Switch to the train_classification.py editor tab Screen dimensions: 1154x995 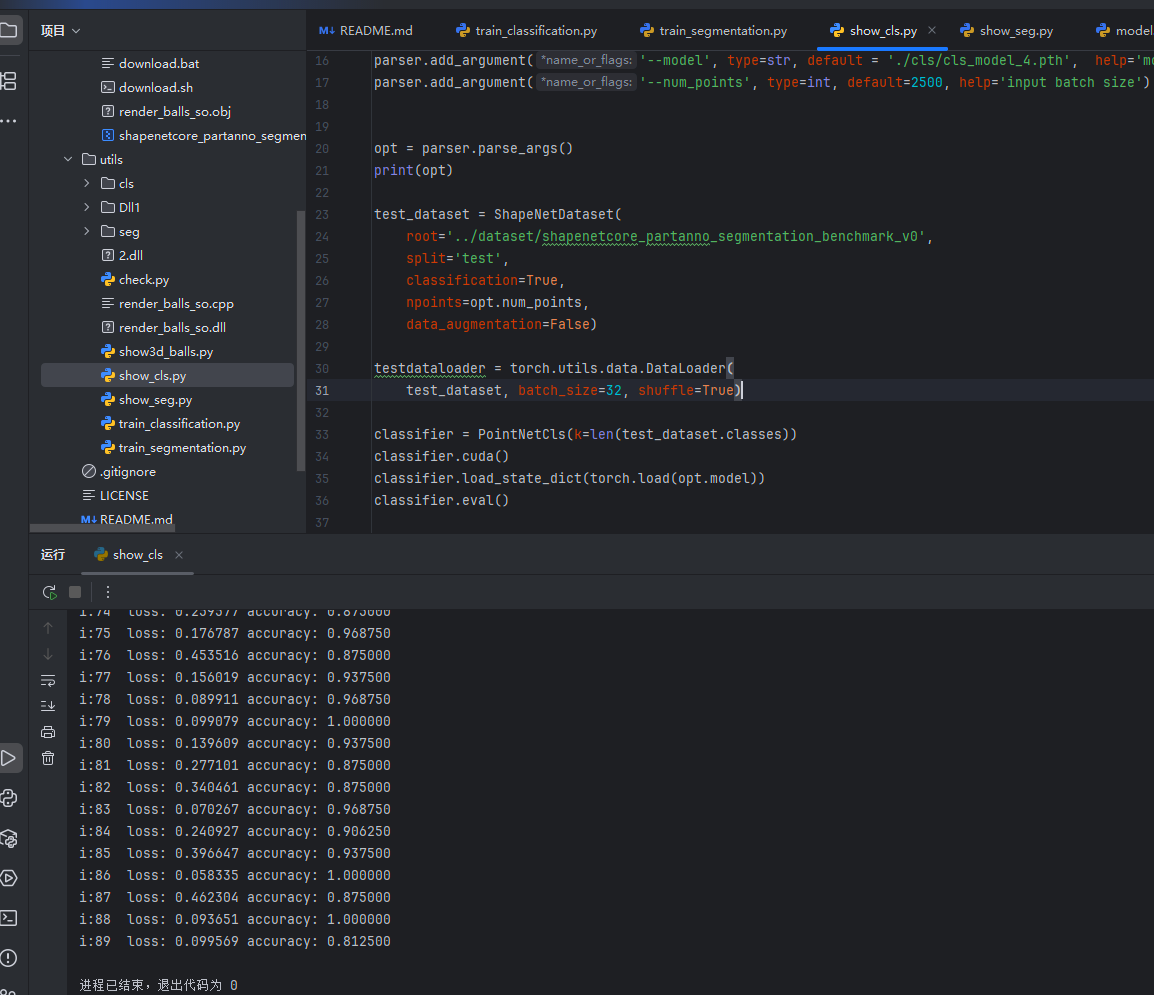click(x=527, y=30)
